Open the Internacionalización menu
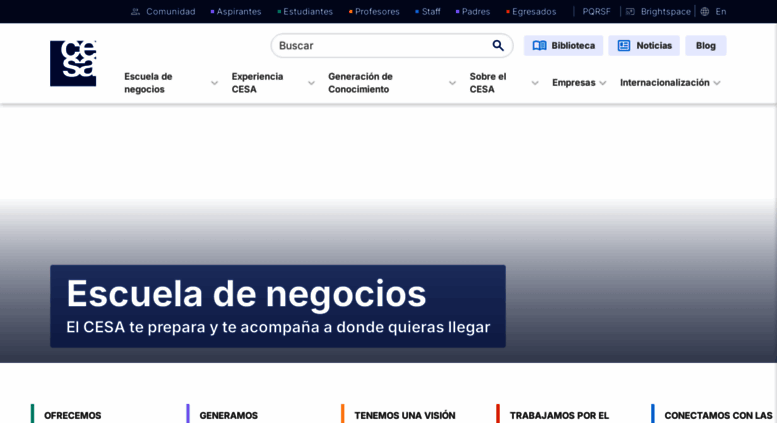777x423 pixels. (665, 83)
